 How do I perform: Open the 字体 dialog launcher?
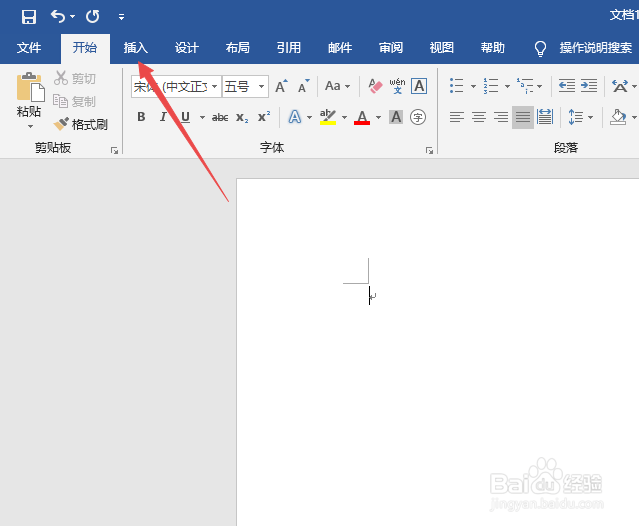click(x=429, y=150)
